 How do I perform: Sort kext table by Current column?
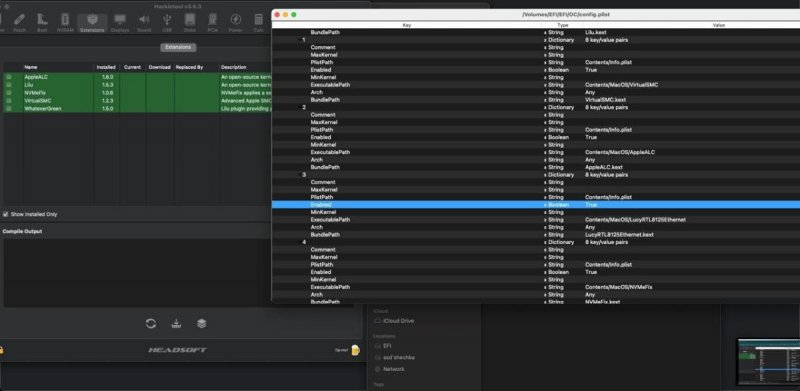(x=132, y=67)
